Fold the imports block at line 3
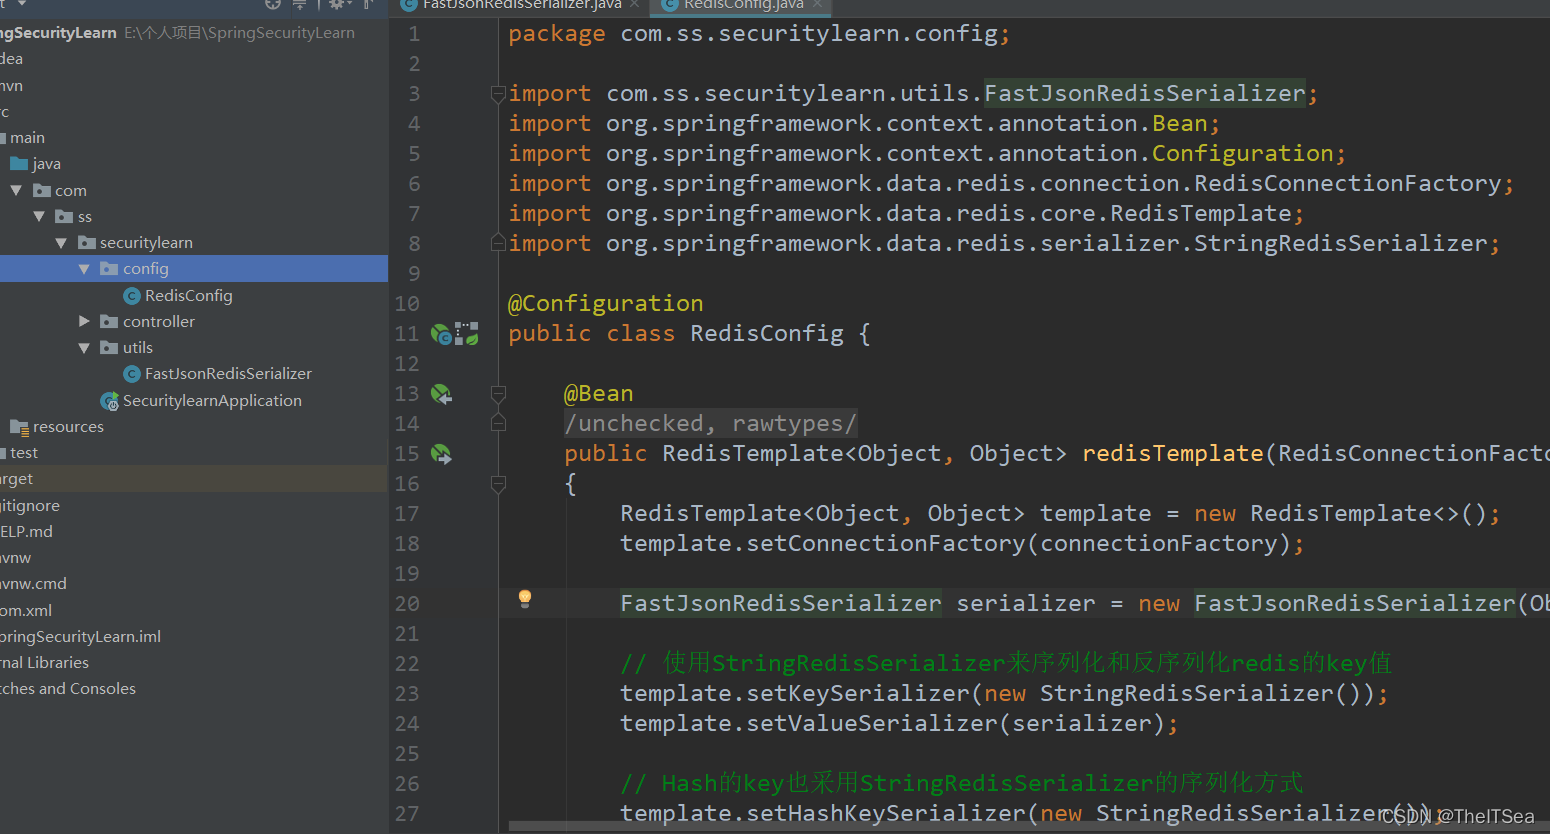The width and height of the screenshot is (1550, 834). click(x=498, y=94)
